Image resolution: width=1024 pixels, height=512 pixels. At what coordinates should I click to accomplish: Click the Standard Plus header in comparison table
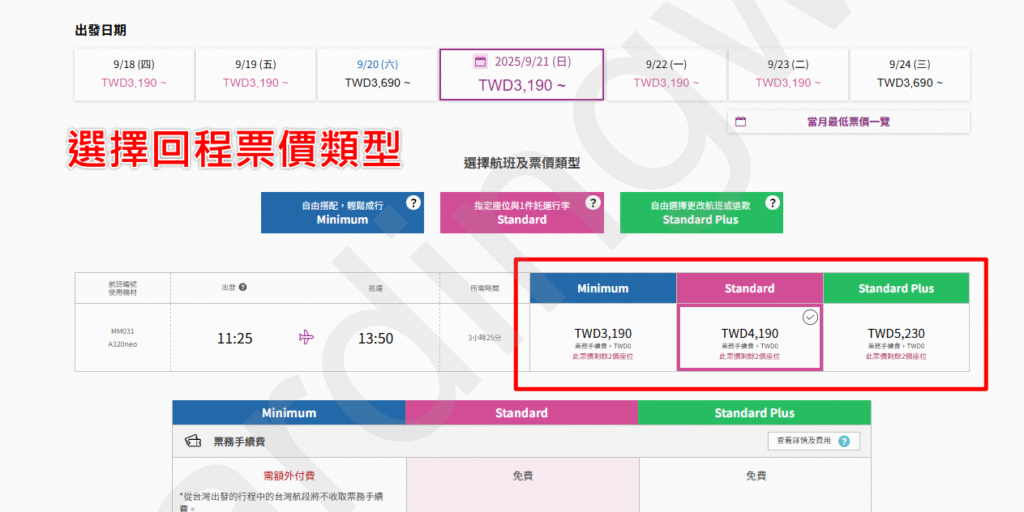(754, 413)
